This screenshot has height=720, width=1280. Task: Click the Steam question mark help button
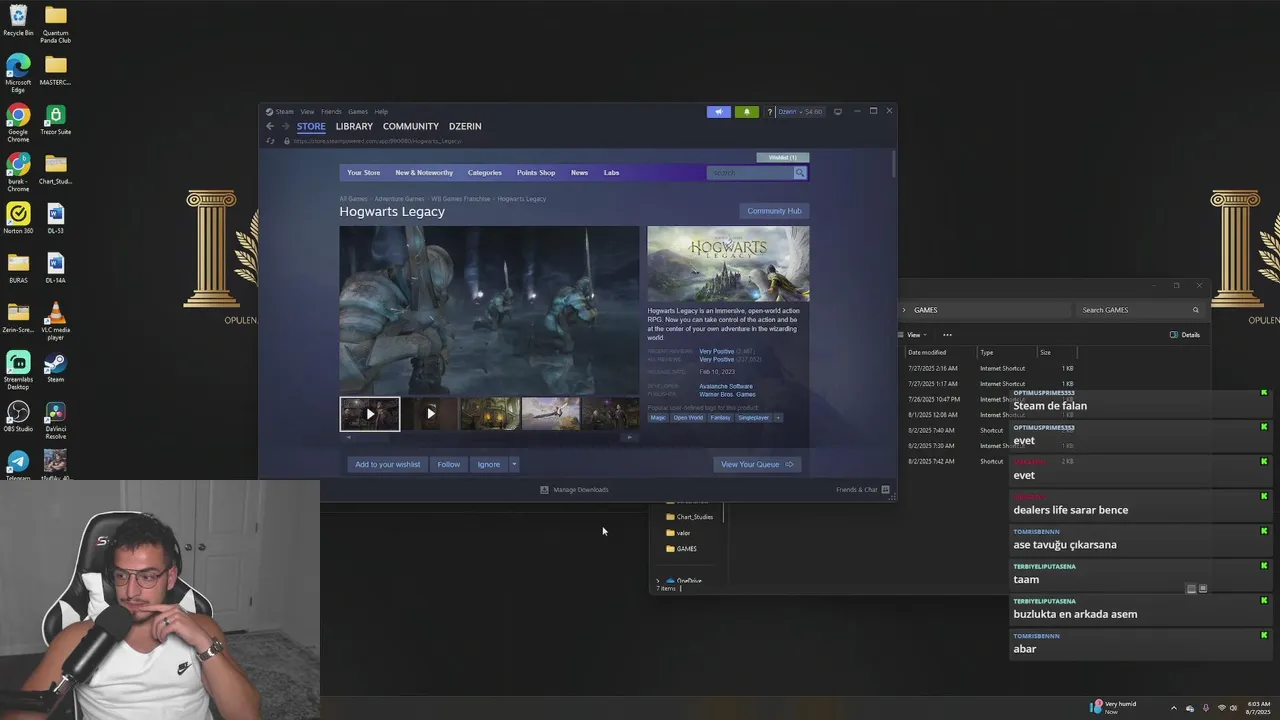pos(769,112)
